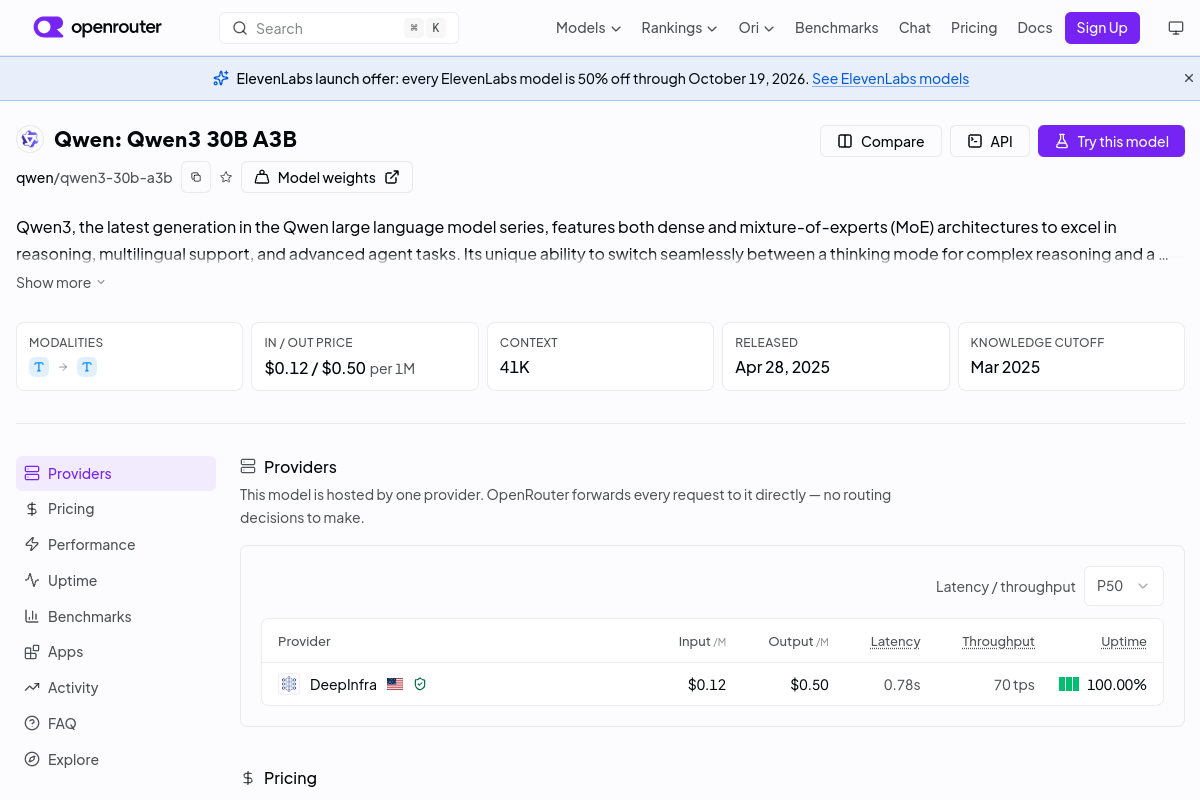Click the DeepInfra uptime bars indicator
Screen dimensions: 1200x800
1069,684
